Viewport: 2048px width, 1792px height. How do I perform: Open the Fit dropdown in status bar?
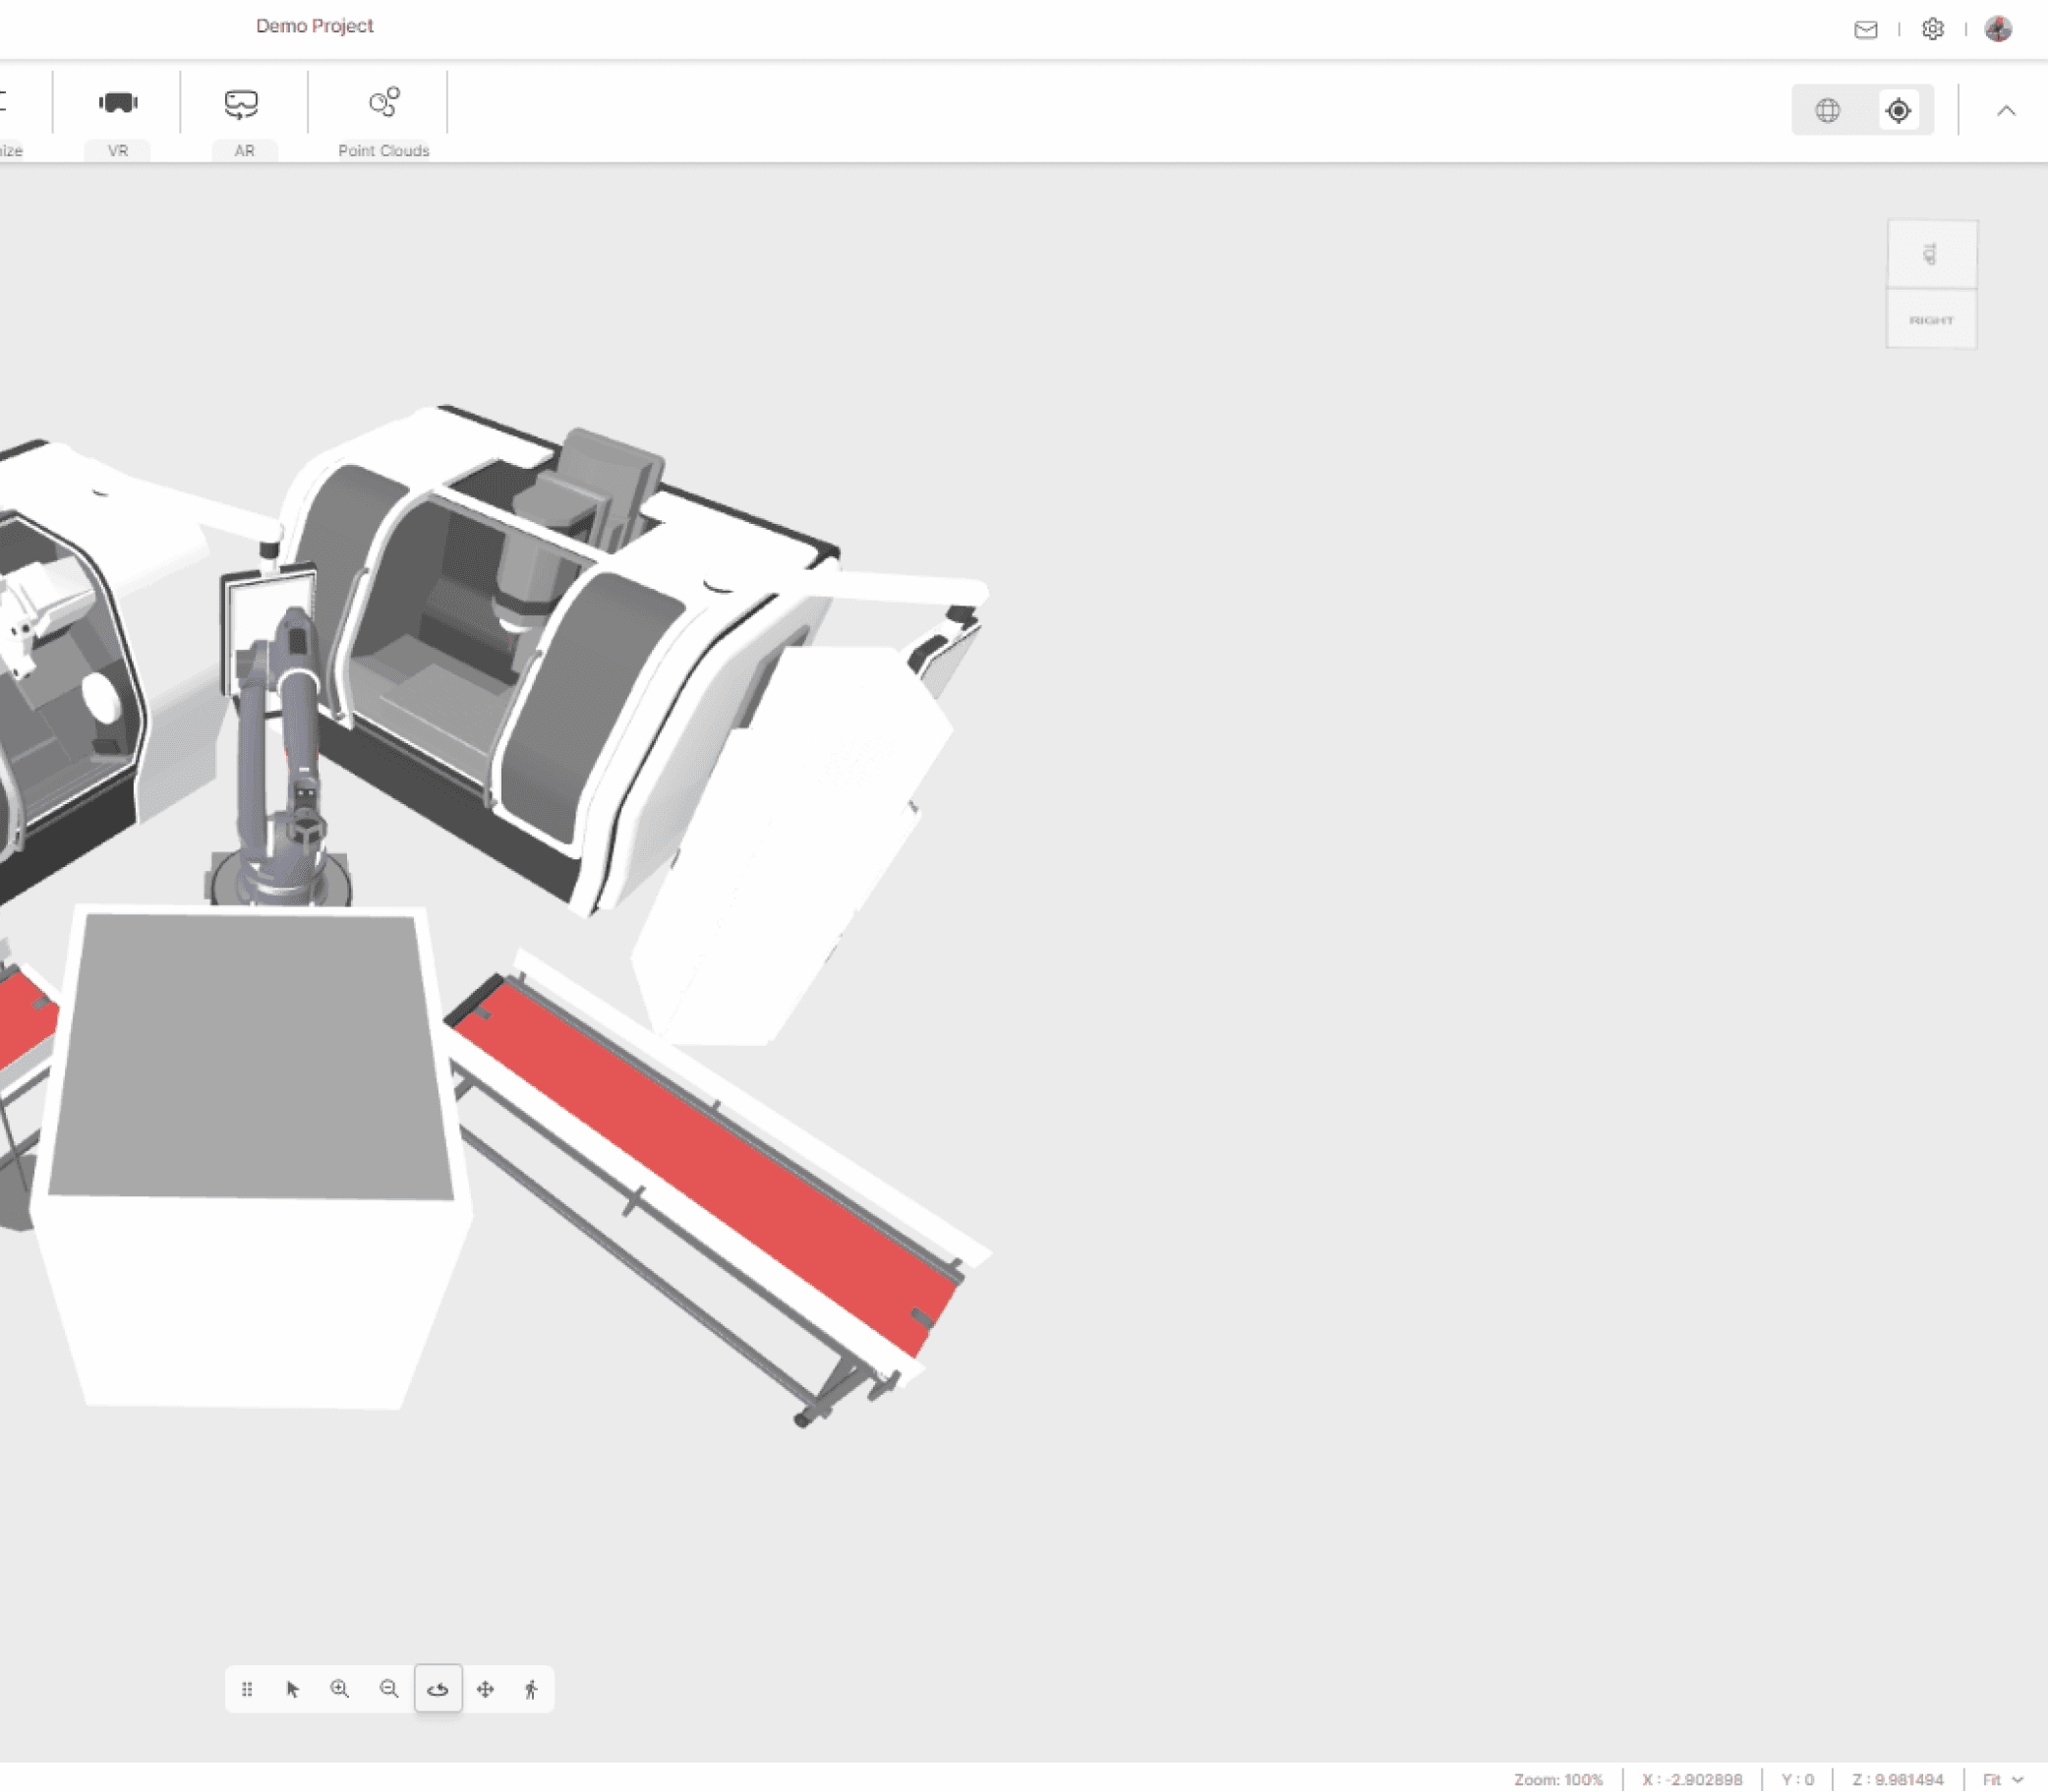click(x=2002, y=1779)
